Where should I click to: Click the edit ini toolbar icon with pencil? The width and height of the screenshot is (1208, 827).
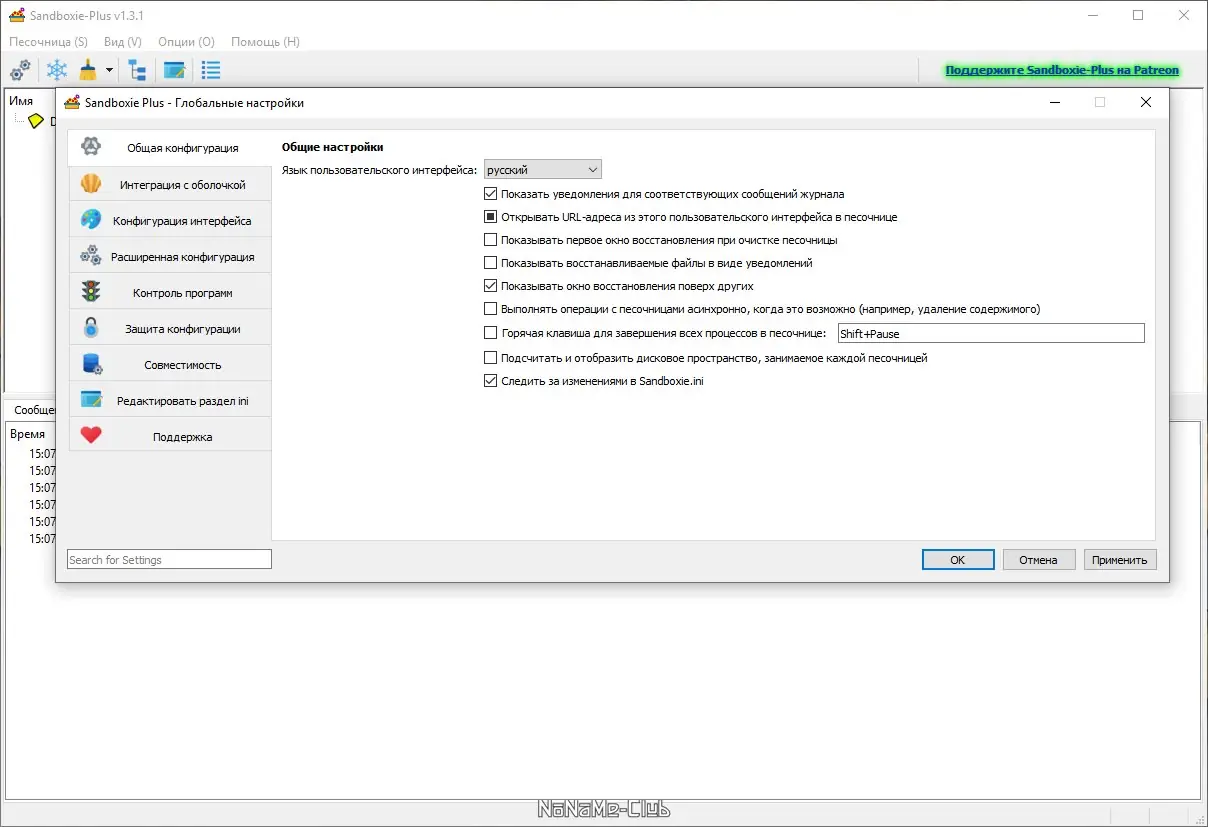point(174,70)
